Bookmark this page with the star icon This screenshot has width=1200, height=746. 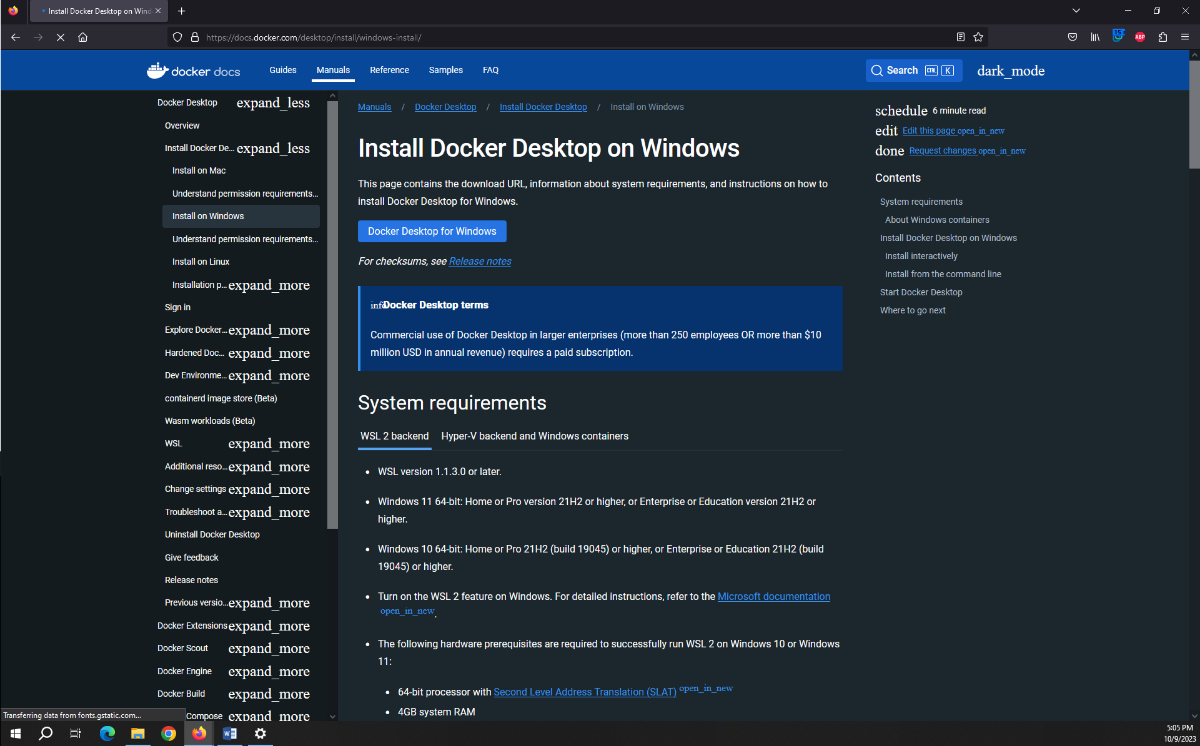click(978, 37)
